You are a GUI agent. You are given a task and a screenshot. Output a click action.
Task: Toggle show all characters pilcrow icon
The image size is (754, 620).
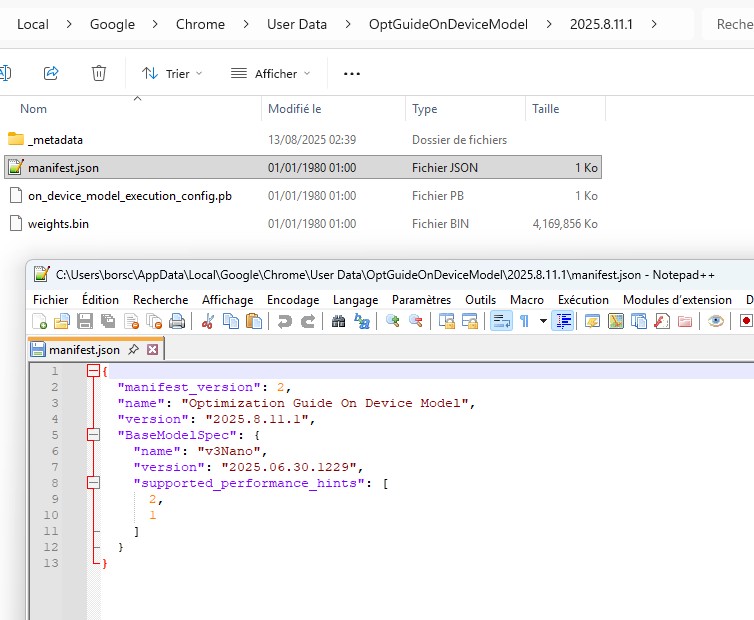(x=525, y=321)
